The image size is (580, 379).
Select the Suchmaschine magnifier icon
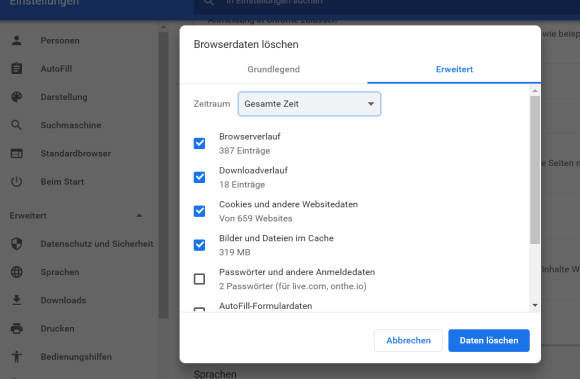tap(16, 125)
